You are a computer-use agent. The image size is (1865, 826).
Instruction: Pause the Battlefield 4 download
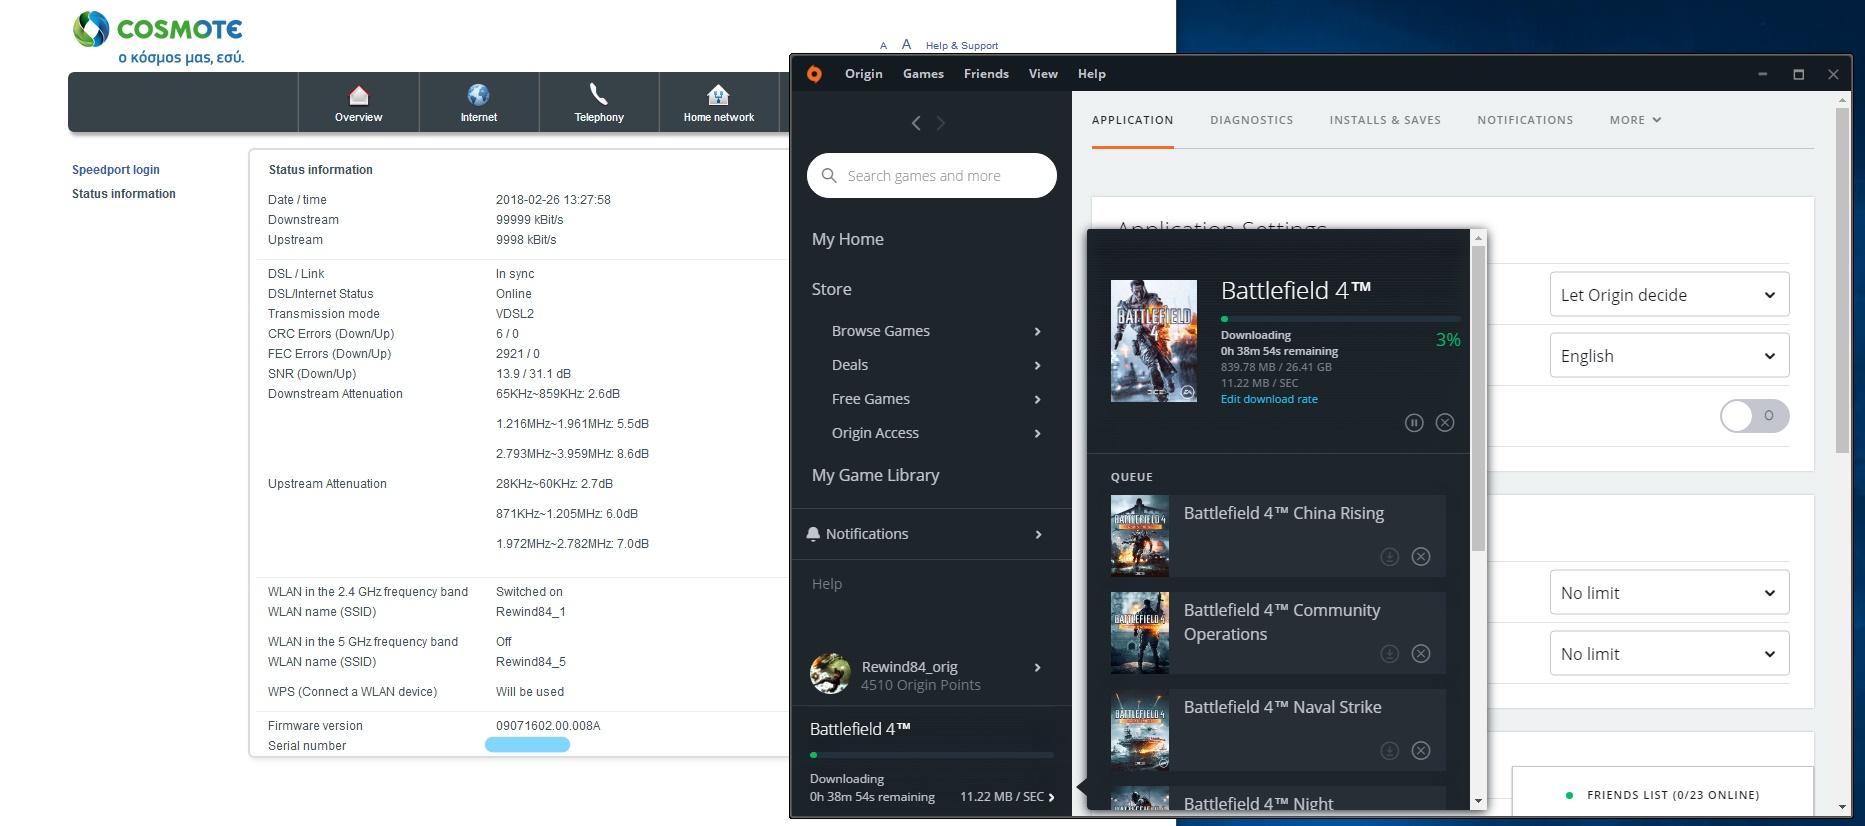coord(1414,423)
